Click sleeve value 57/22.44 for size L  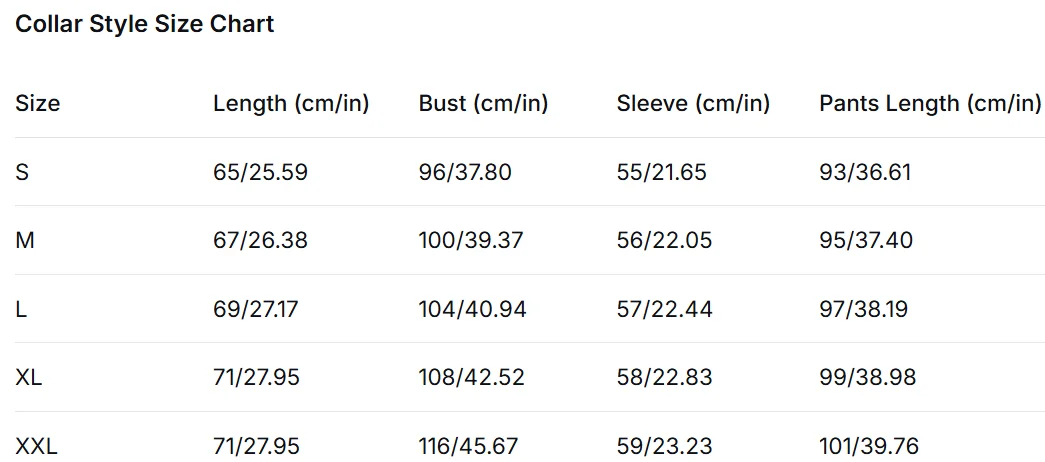coord(664,309)
